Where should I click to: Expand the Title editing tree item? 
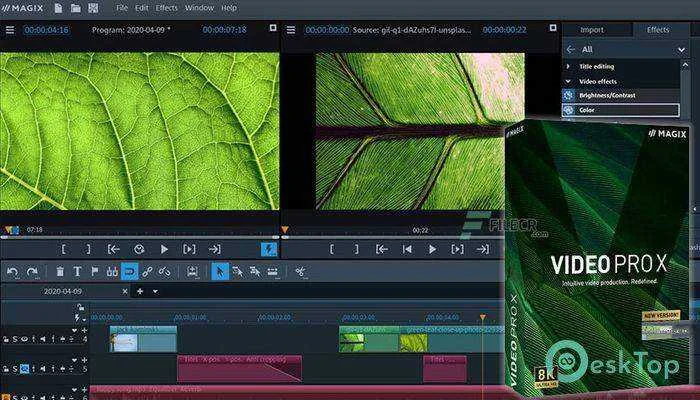pos(568,67)
